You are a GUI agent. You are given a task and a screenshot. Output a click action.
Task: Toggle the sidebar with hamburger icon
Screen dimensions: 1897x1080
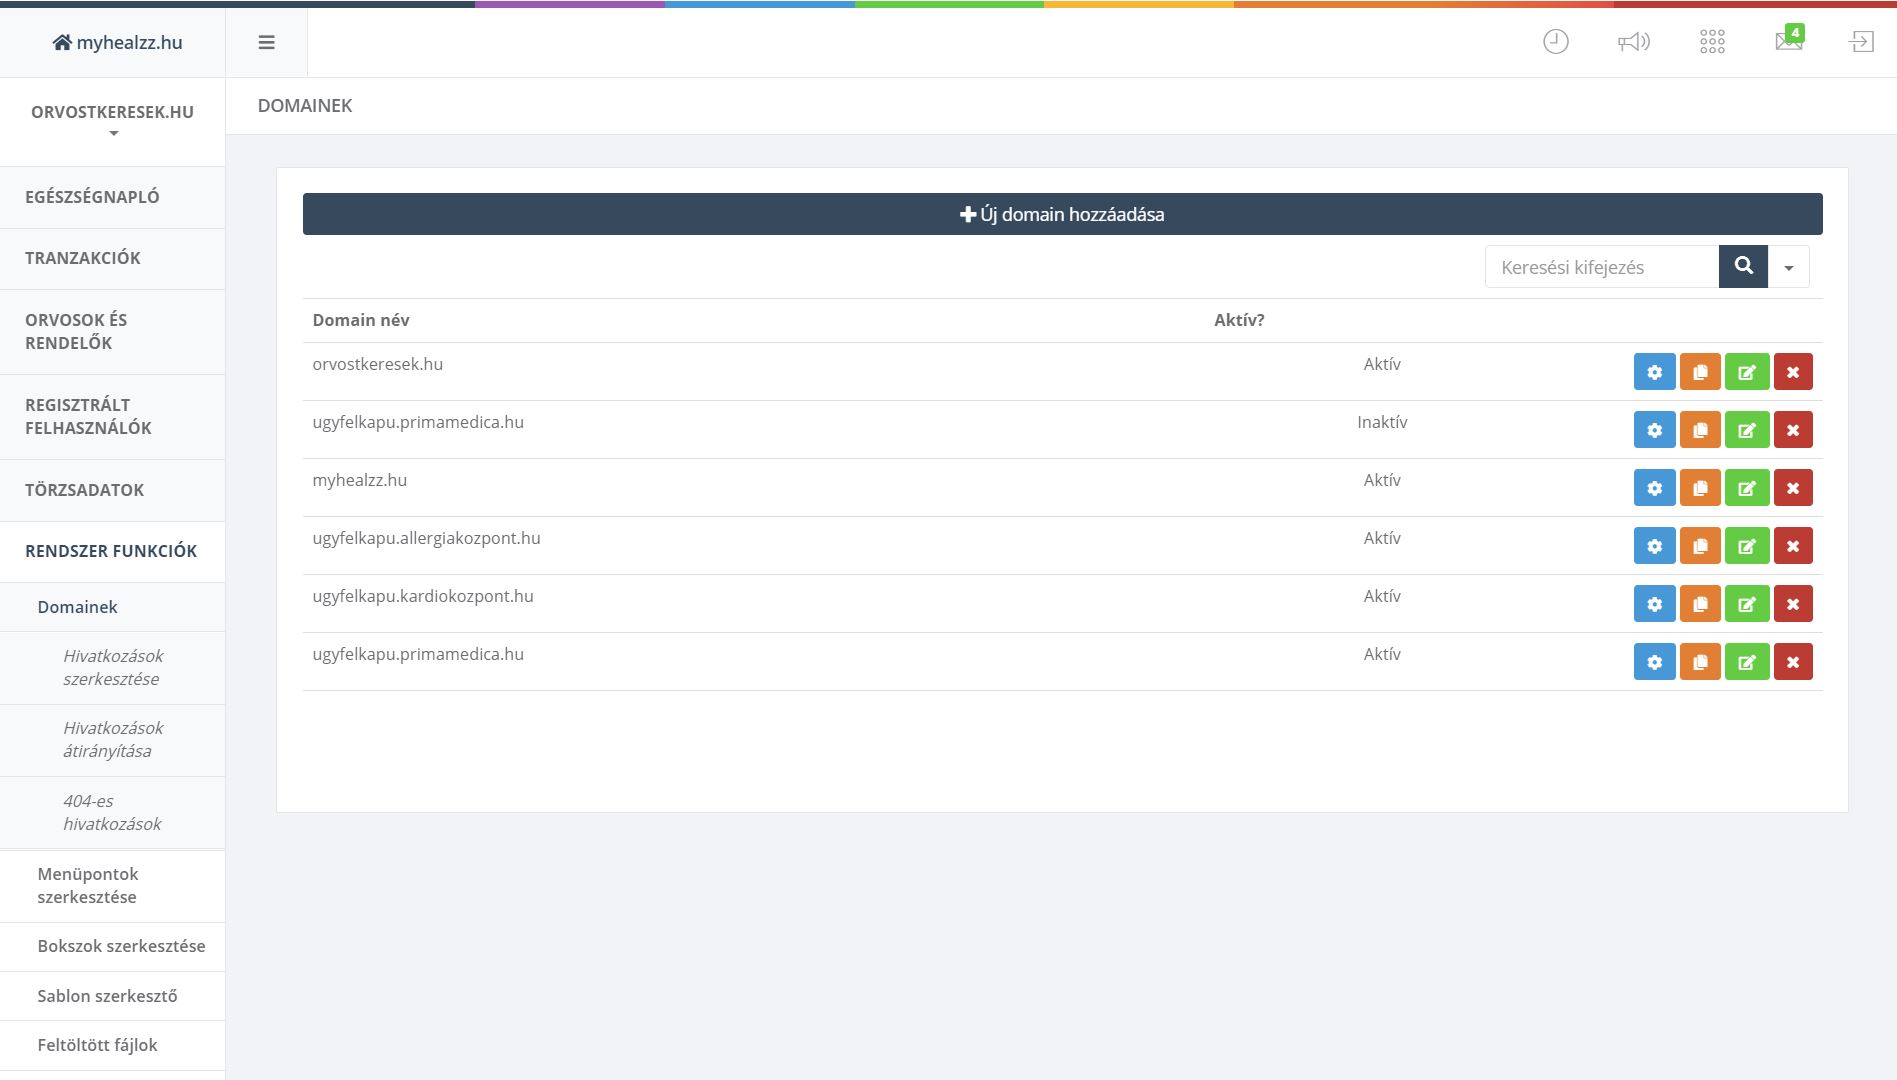coord(266,42)
